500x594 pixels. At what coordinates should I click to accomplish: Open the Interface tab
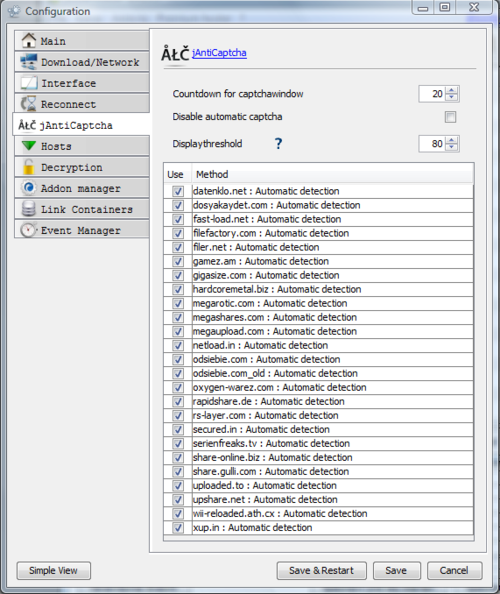pos(82,83)
